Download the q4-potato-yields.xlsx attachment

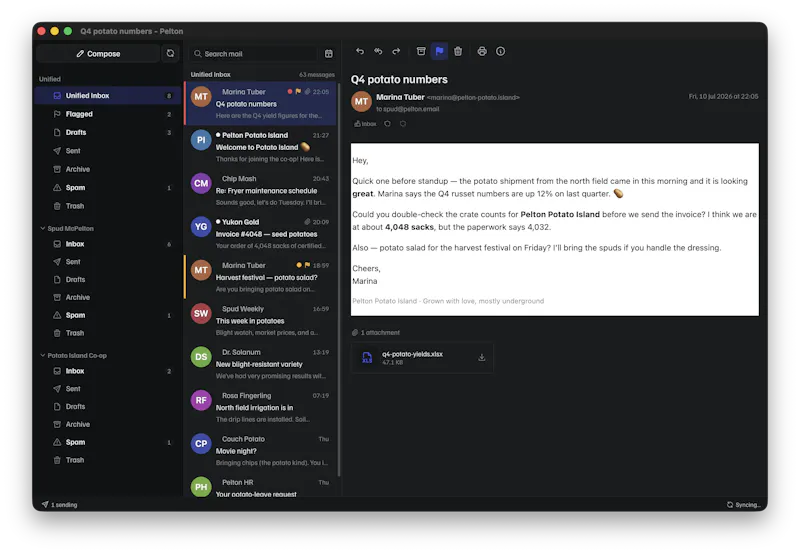[x=482, y=358]
